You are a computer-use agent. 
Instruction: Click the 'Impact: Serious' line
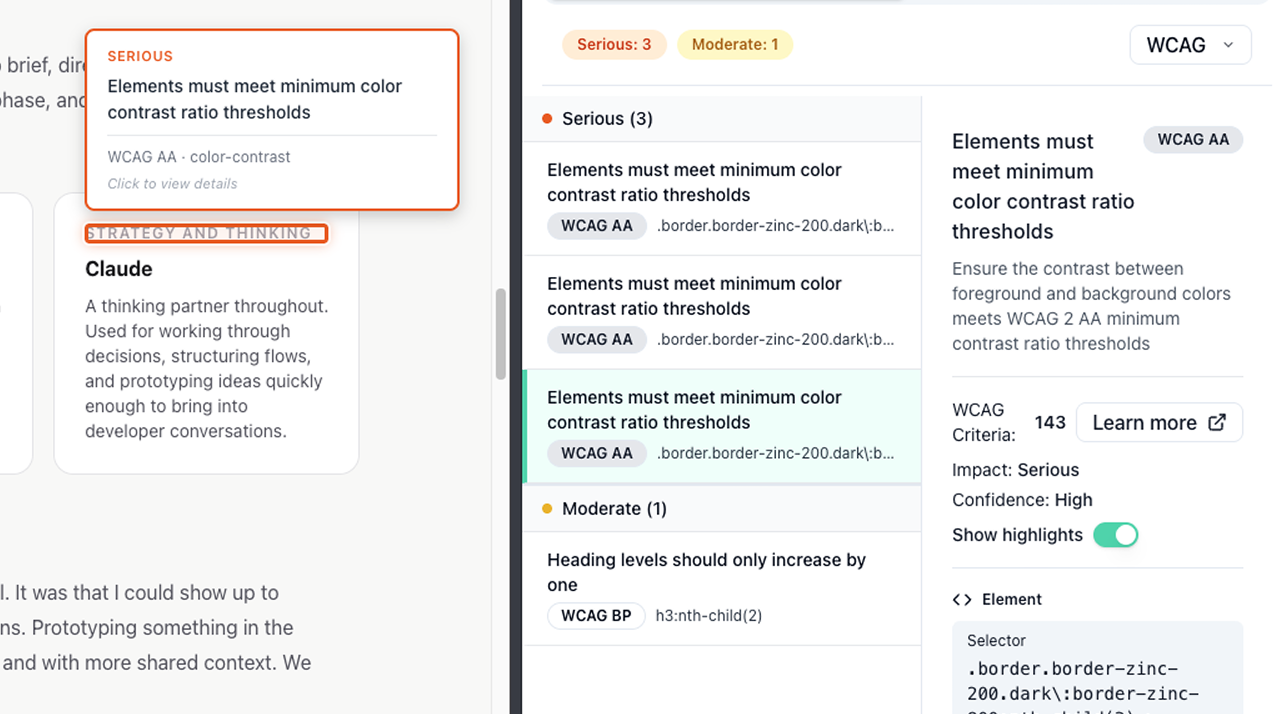pyautogui.click(x=1015, y=470)
